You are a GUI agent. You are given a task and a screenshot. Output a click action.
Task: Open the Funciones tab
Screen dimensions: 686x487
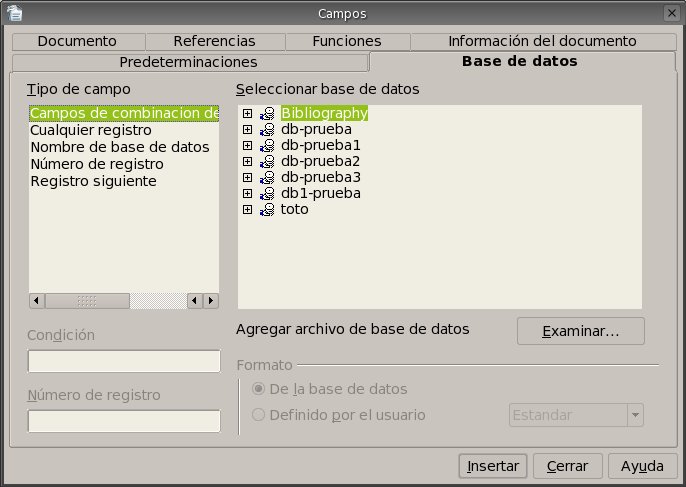pos(346,41)
